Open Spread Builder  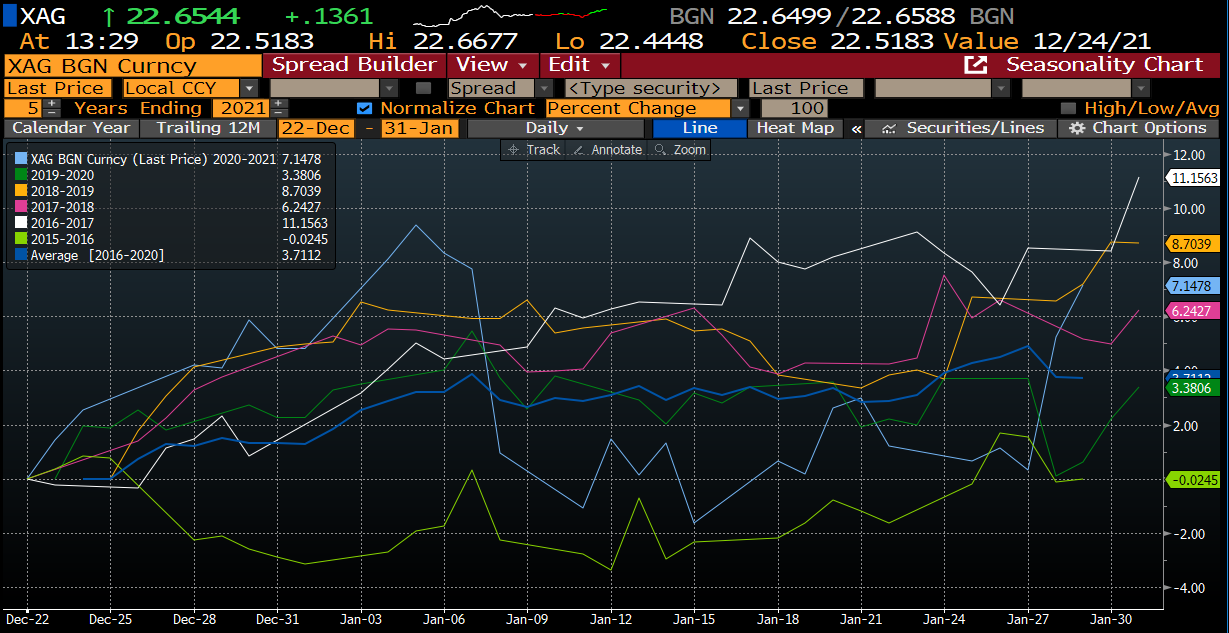point(354,65)
